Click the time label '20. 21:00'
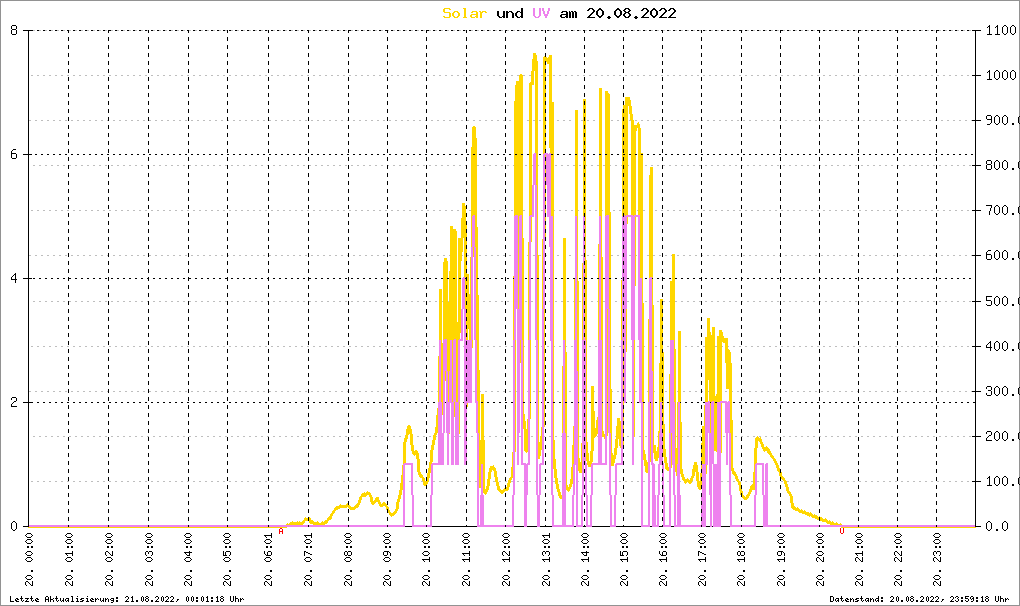This screenshot has height=606, width=1020. [x=859, y=560]
